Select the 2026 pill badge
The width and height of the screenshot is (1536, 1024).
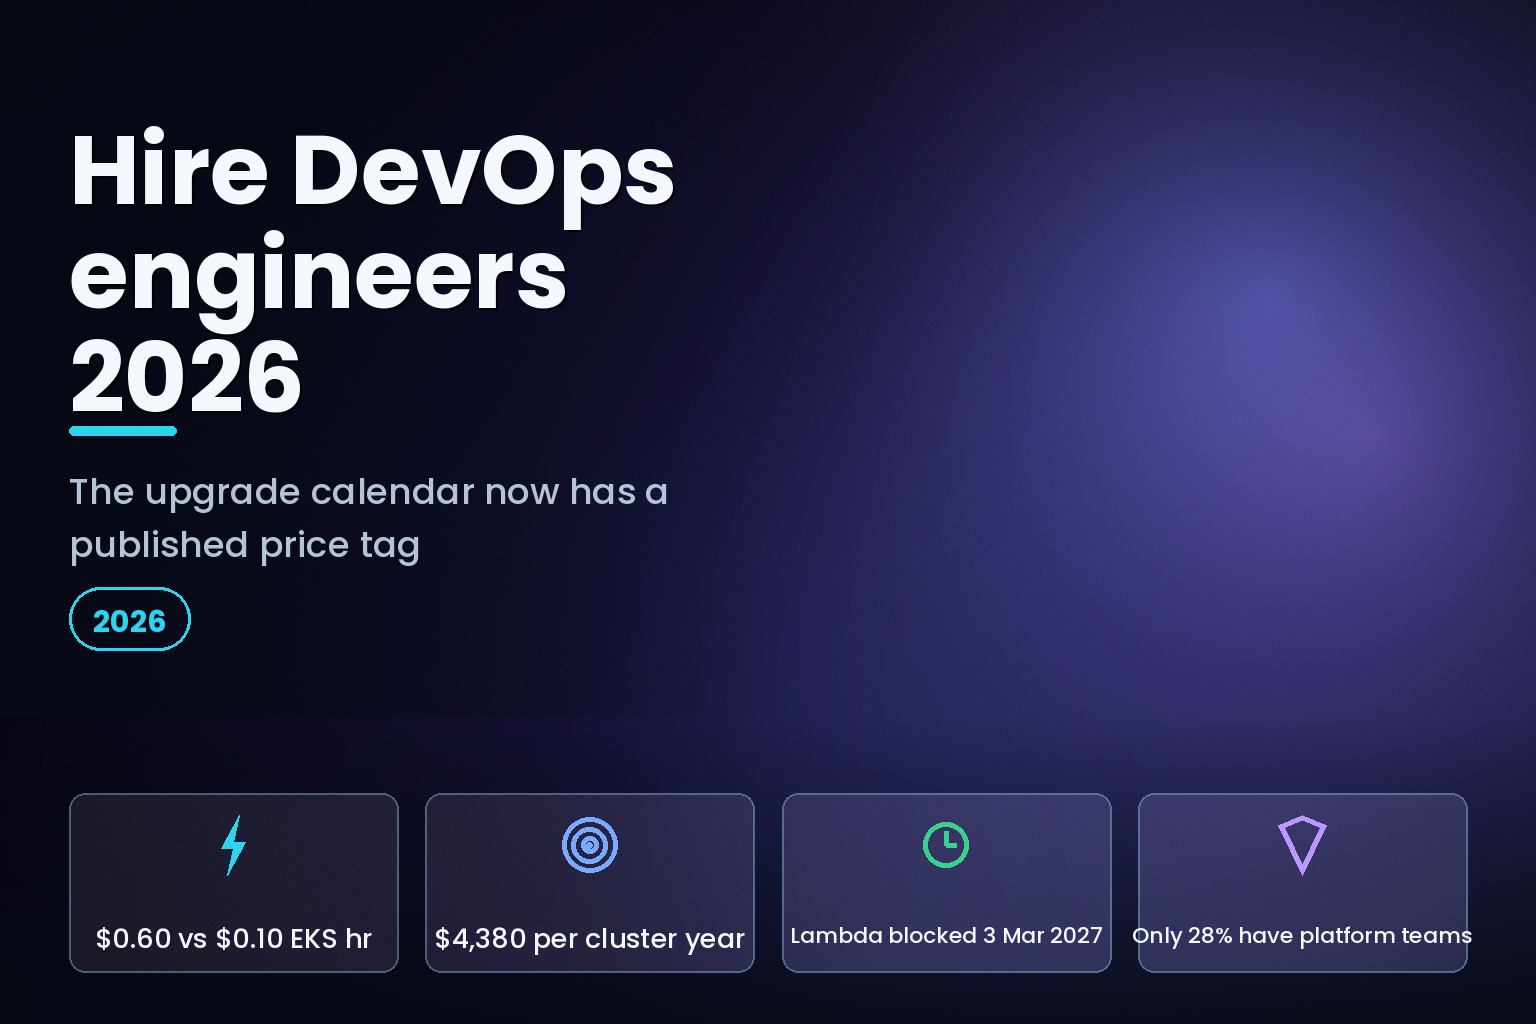(130, 620)
